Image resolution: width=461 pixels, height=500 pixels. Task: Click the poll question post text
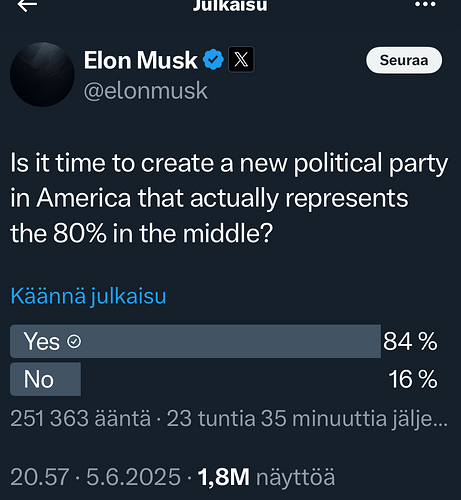pyautogui.click(x=229, y=198)
